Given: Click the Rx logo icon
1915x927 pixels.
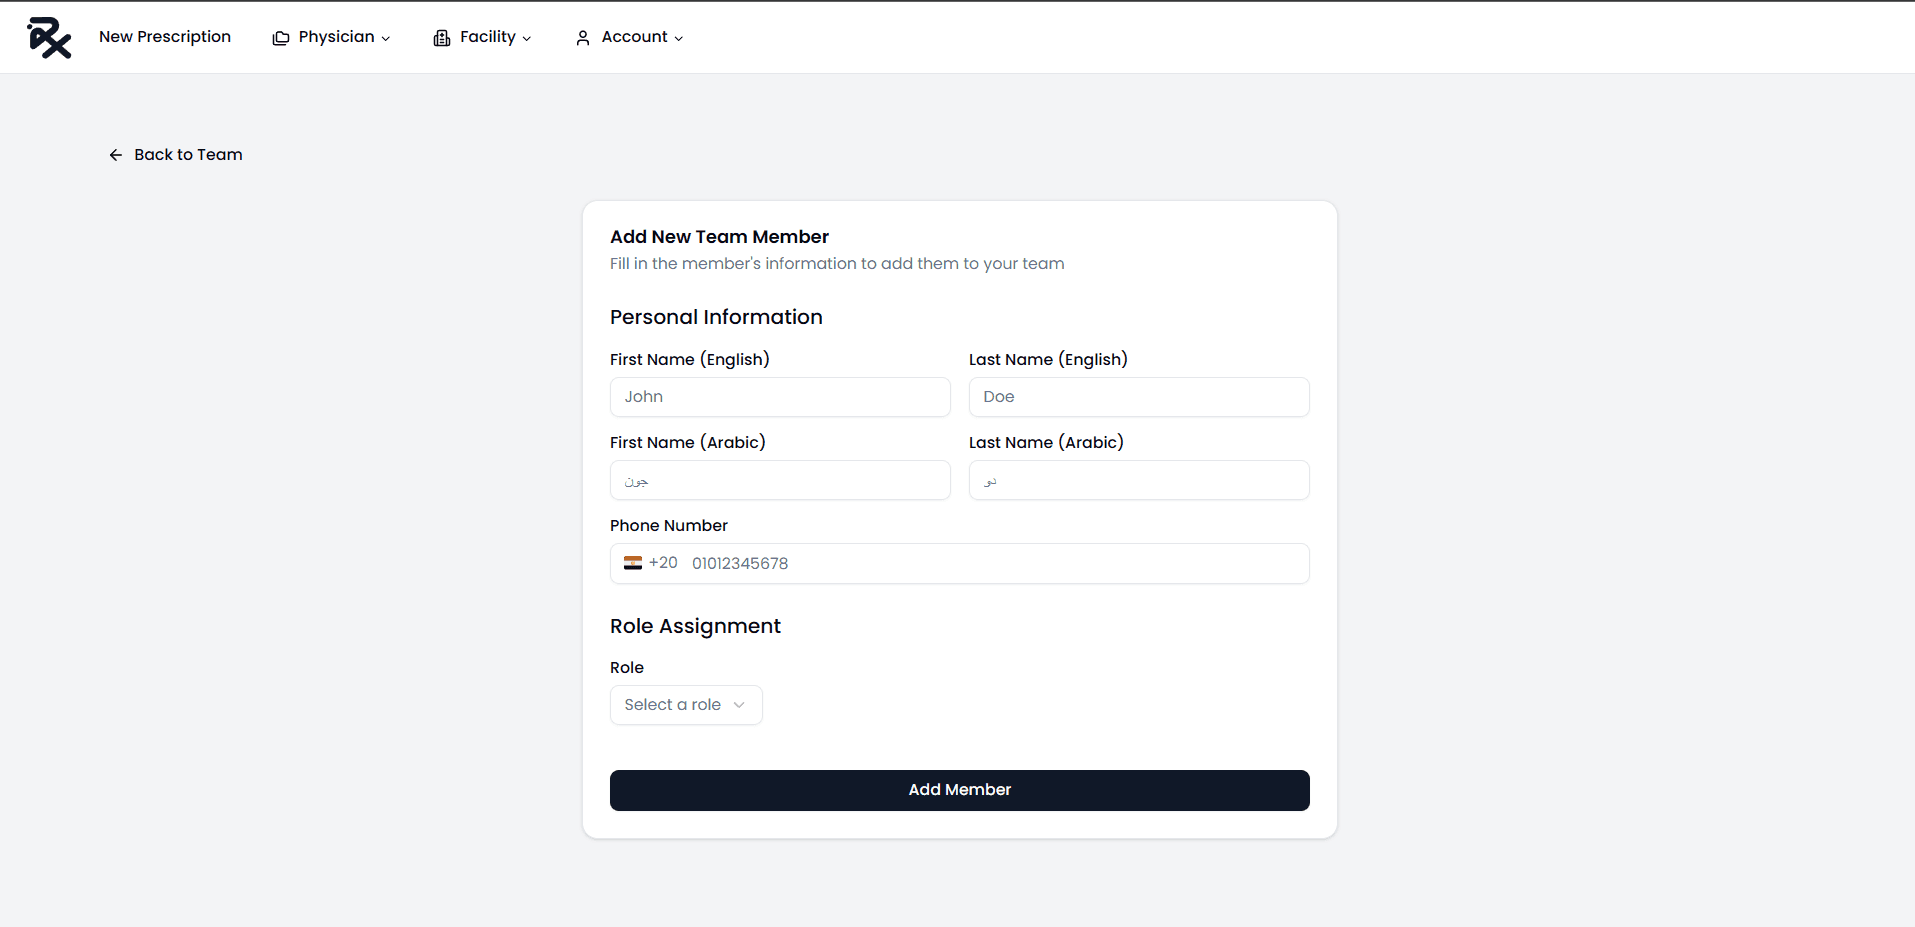Looking at the screenshot, I should click(x=49, y=38).
